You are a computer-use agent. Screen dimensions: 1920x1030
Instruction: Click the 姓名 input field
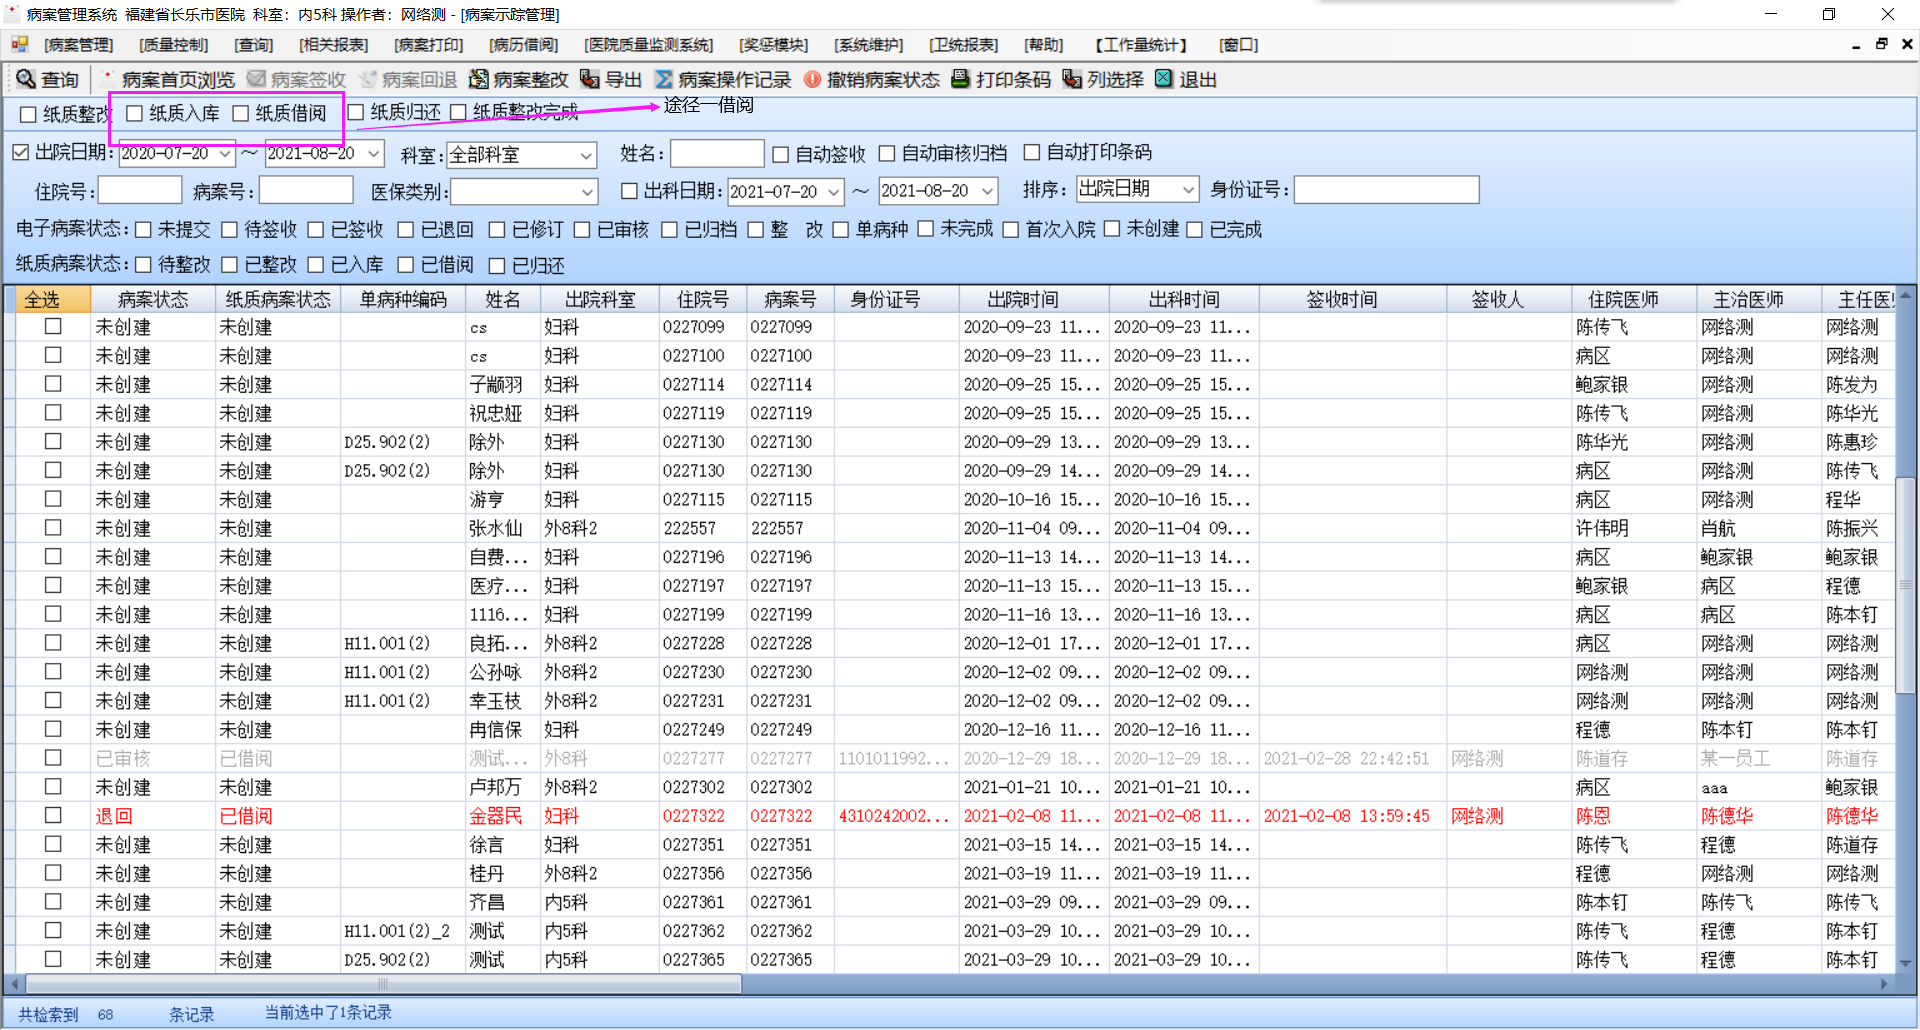point(717,154)
